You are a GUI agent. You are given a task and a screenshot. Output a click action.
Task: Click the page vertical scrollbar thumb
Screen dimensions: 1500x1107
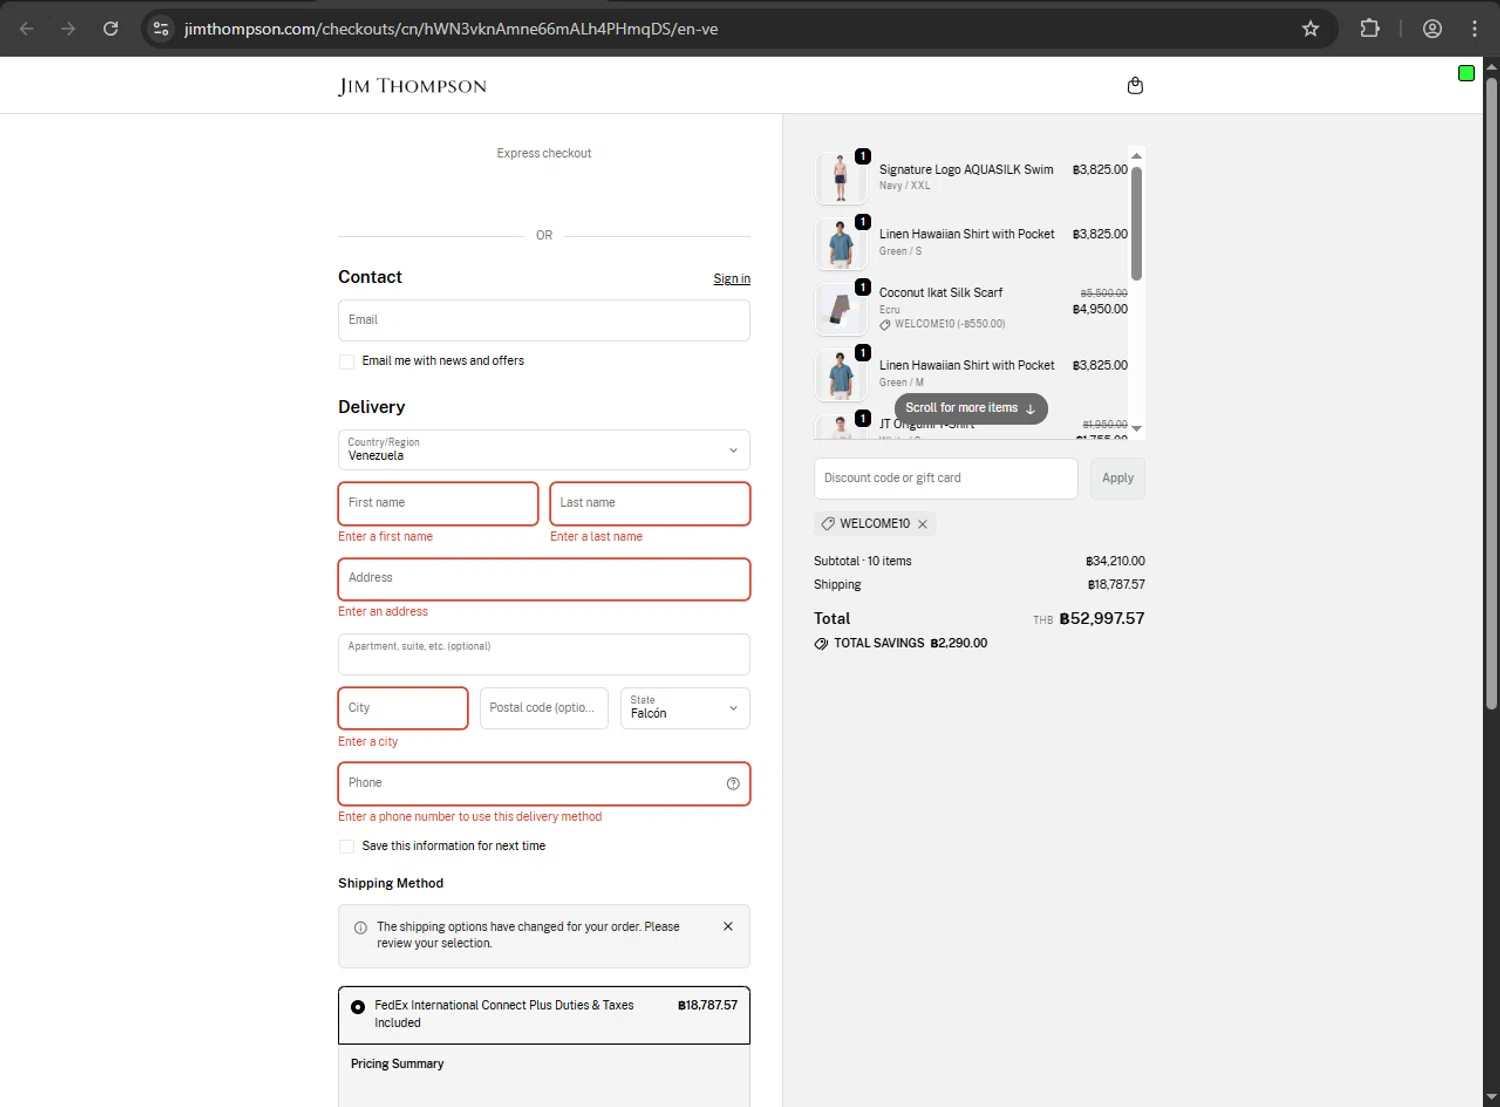click(1491, 394)
